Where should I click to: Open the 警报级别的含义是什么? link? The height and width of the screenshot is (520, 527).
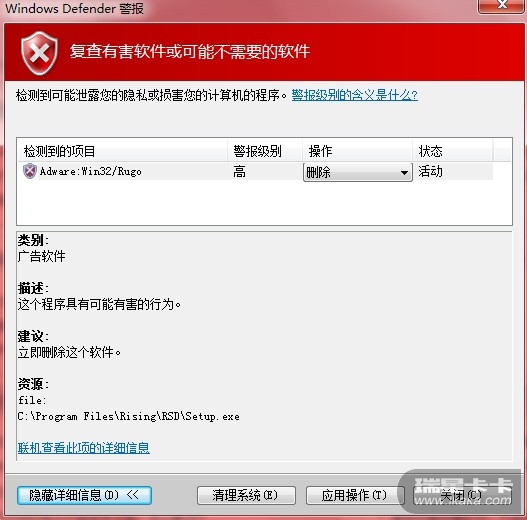pyautogui.click(x=355, y=95)
